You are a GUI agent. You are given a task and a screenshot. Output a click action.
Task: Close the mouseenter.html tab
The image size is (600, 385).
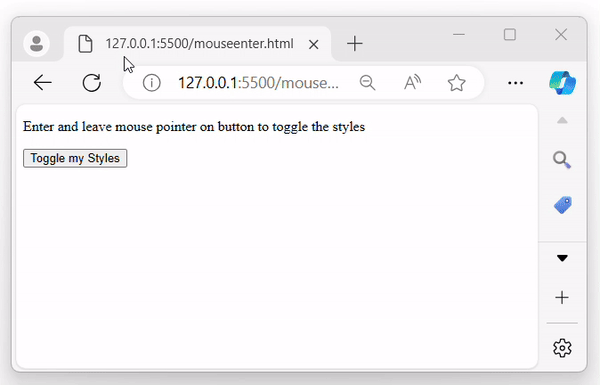(313, 44)
